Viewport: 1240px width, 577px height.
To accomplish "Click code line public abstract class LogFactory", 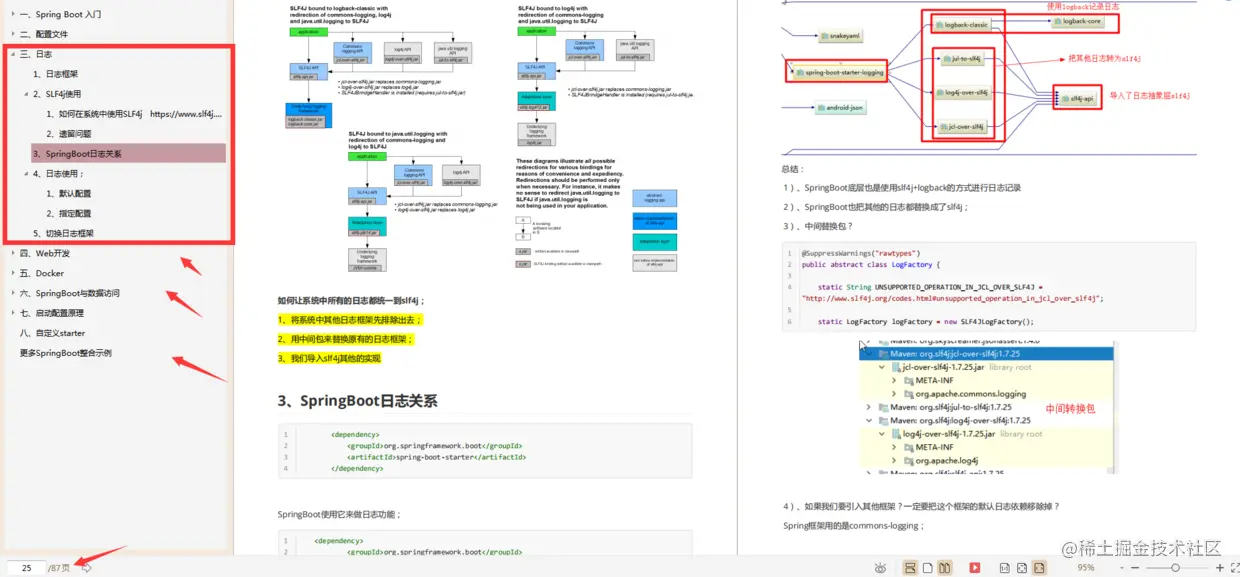I will 872,265.
